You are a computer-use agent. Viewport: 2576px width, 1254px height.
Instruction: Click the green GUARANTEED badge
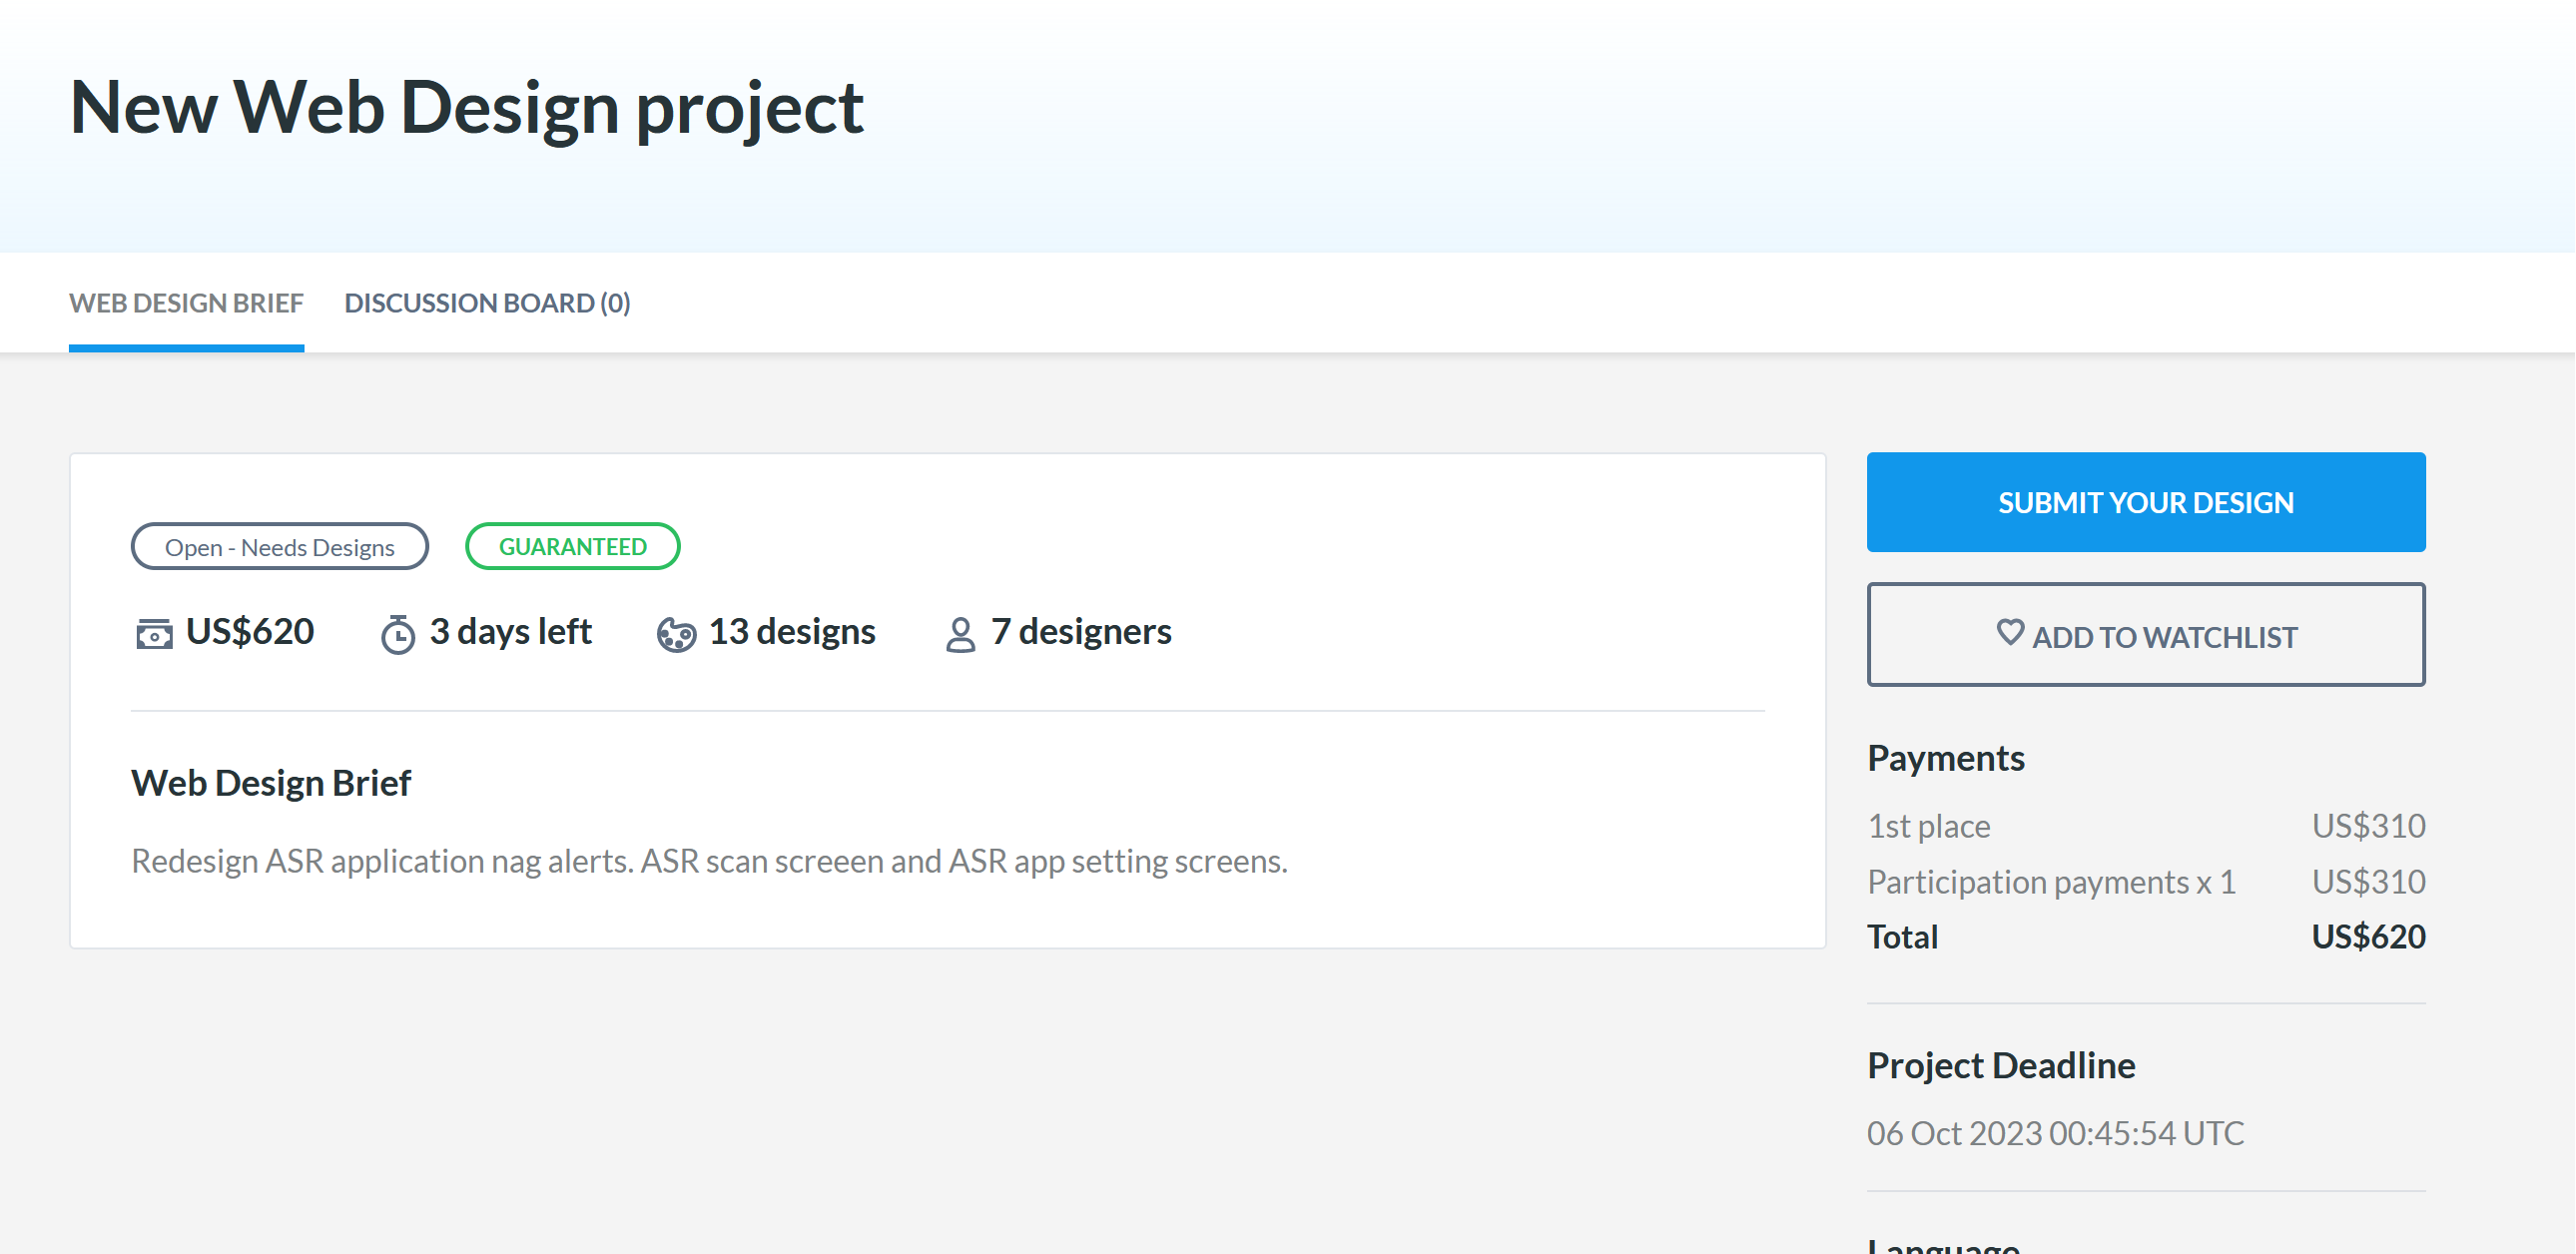573,547
